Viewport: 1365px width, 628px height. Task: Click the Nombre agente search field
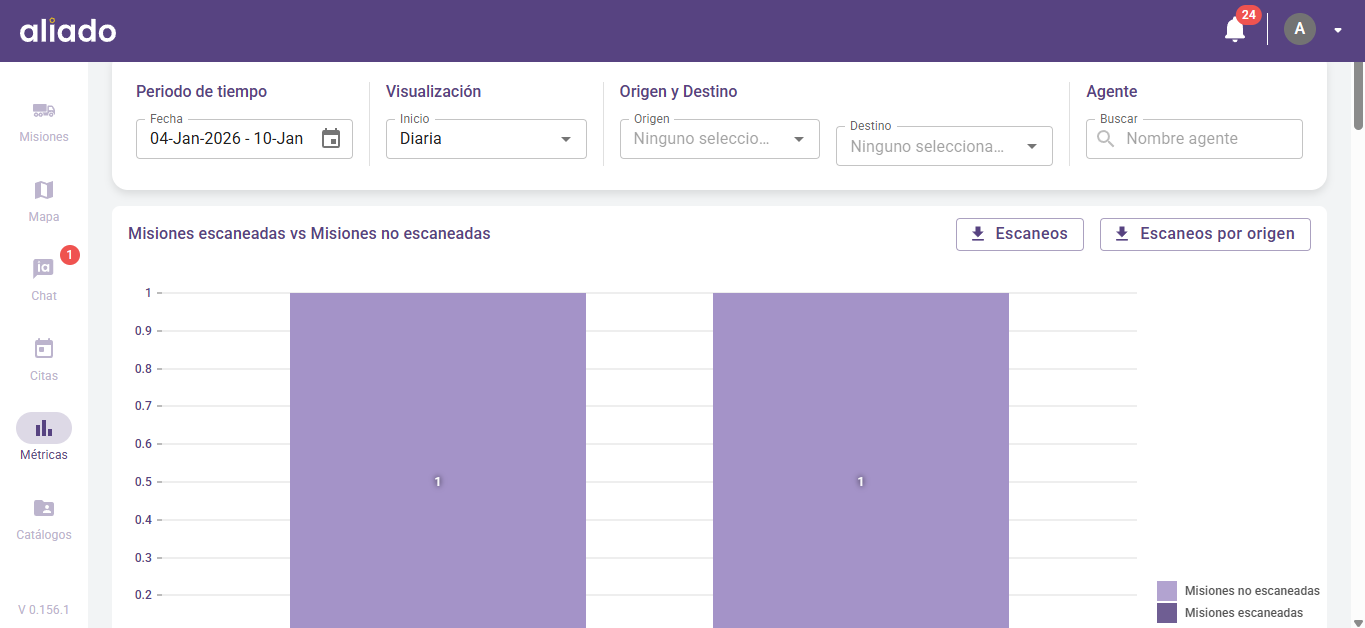[x=1207, y=139]
